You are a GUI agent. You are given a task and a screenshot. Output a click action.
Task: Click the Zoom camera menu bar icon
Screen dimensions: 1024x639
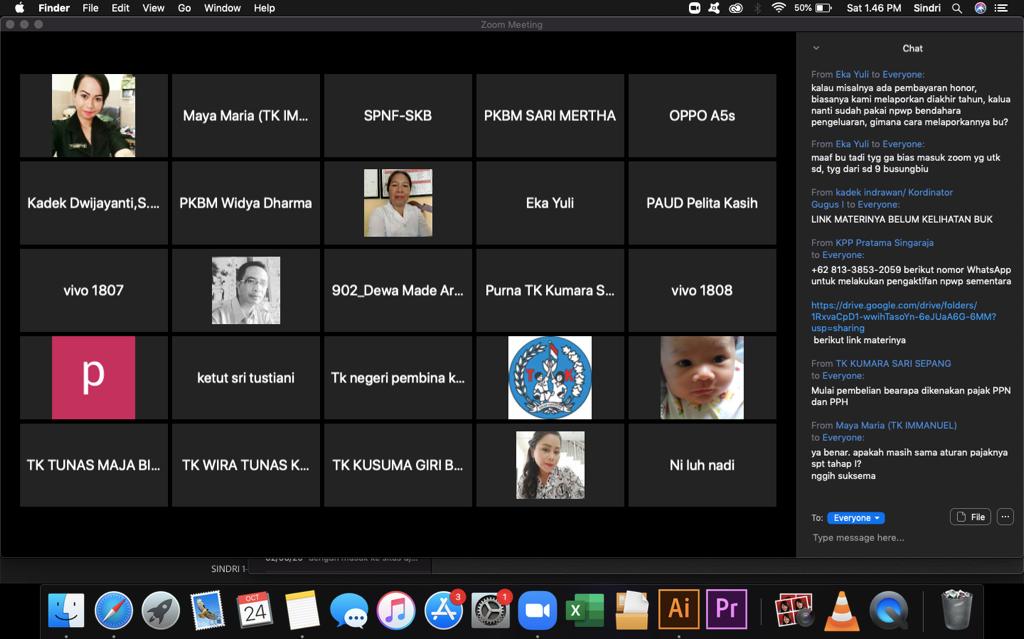tap(695, 8)
